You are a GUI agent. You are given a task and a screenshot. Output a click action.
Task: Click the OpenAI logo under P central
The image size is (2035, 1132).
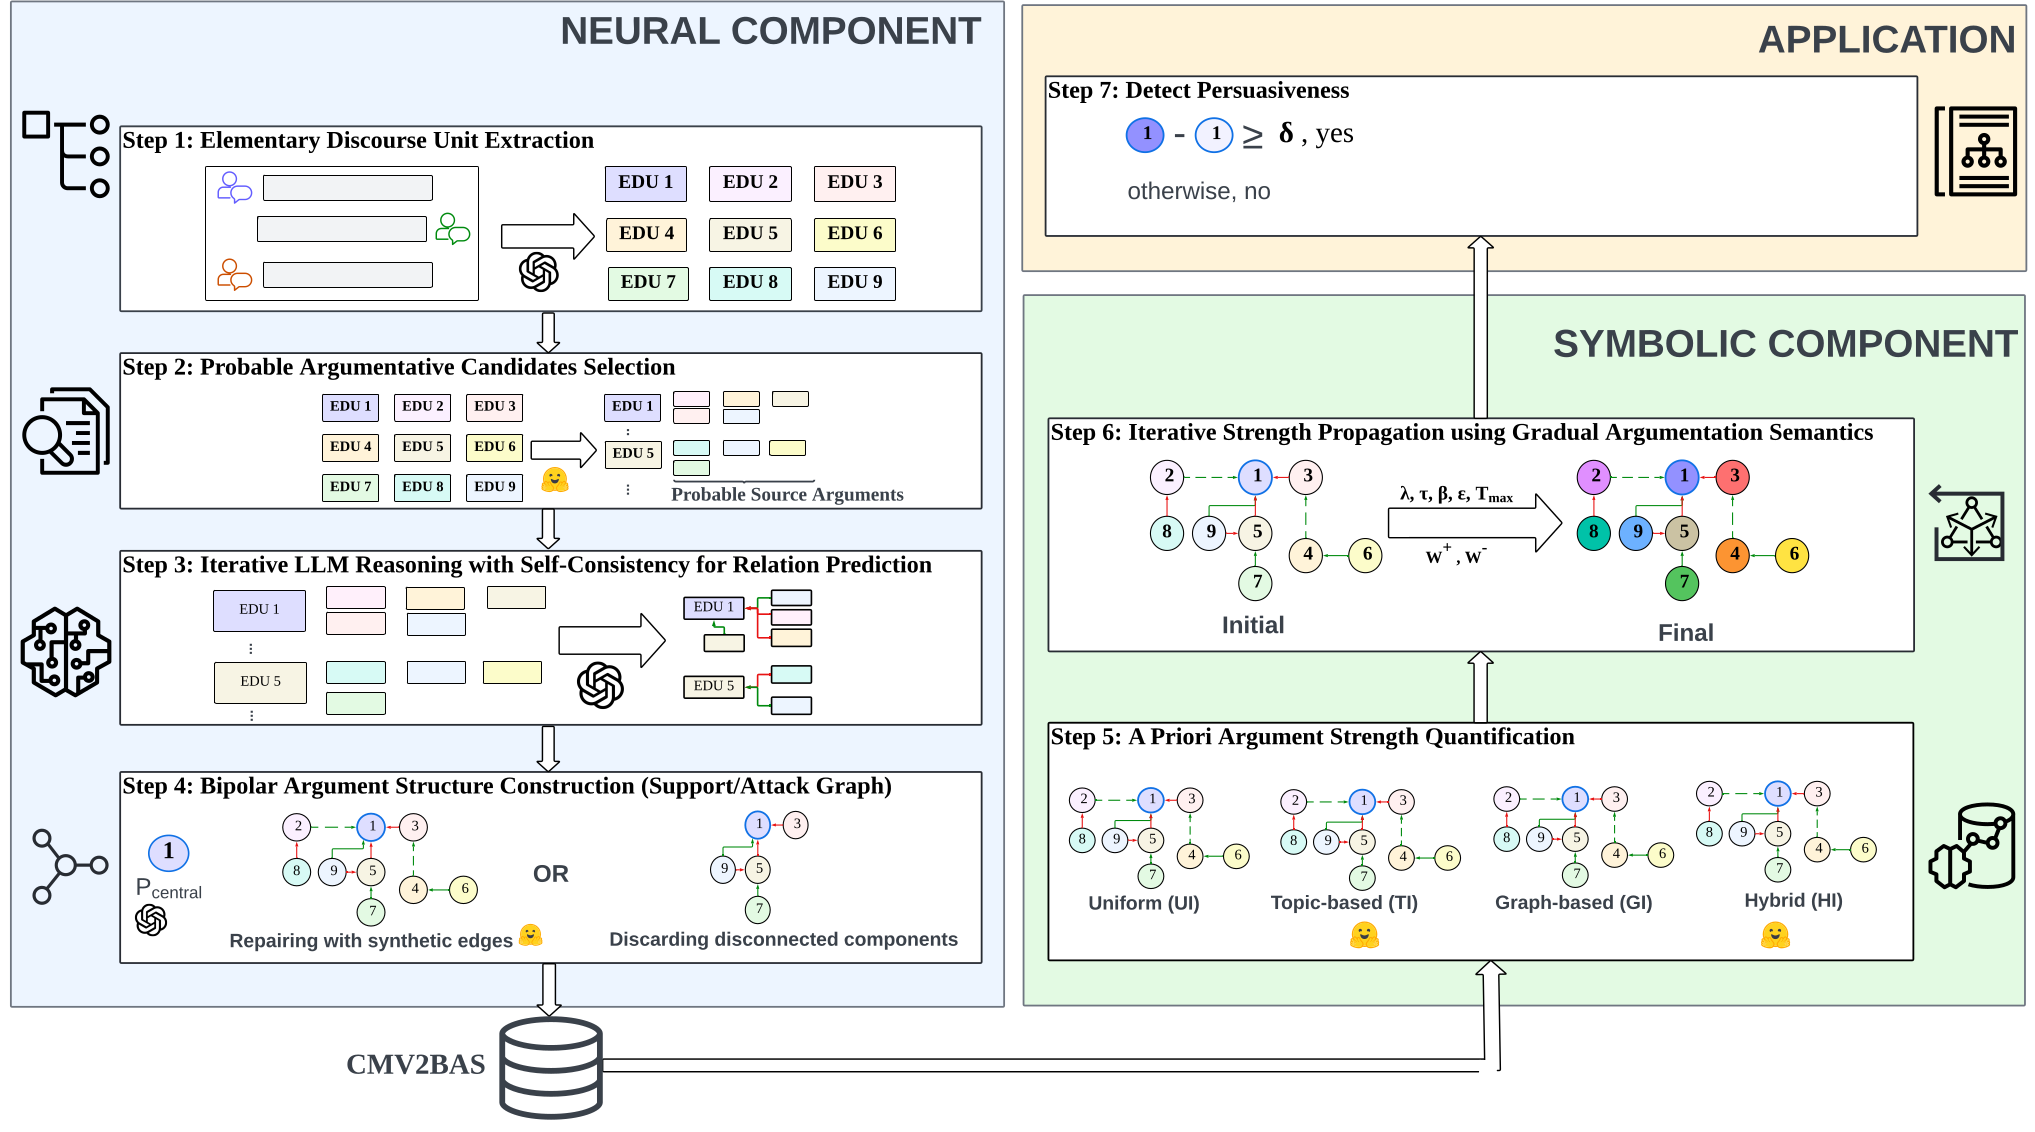coord(151,920)
